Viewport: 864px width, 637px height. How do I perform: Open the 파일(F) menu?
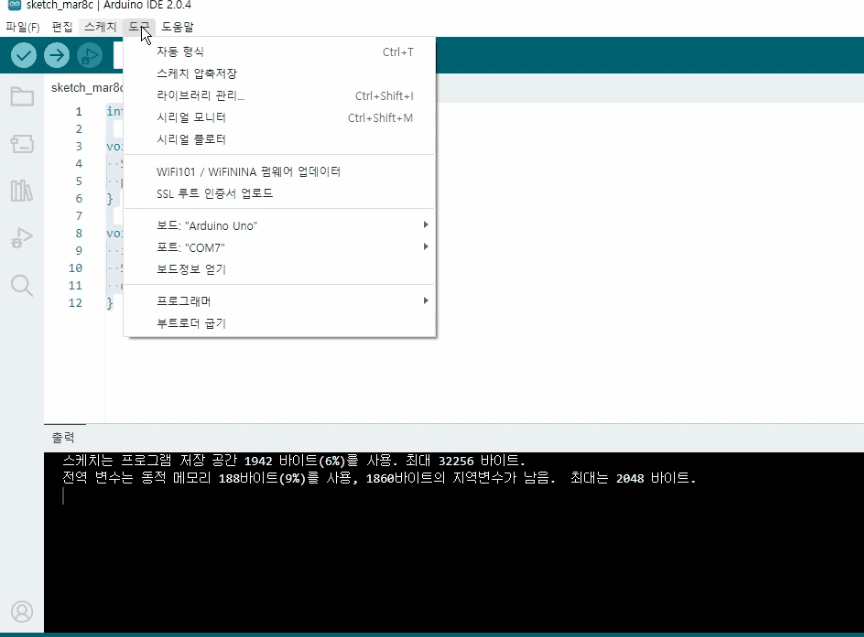point(23,27)
